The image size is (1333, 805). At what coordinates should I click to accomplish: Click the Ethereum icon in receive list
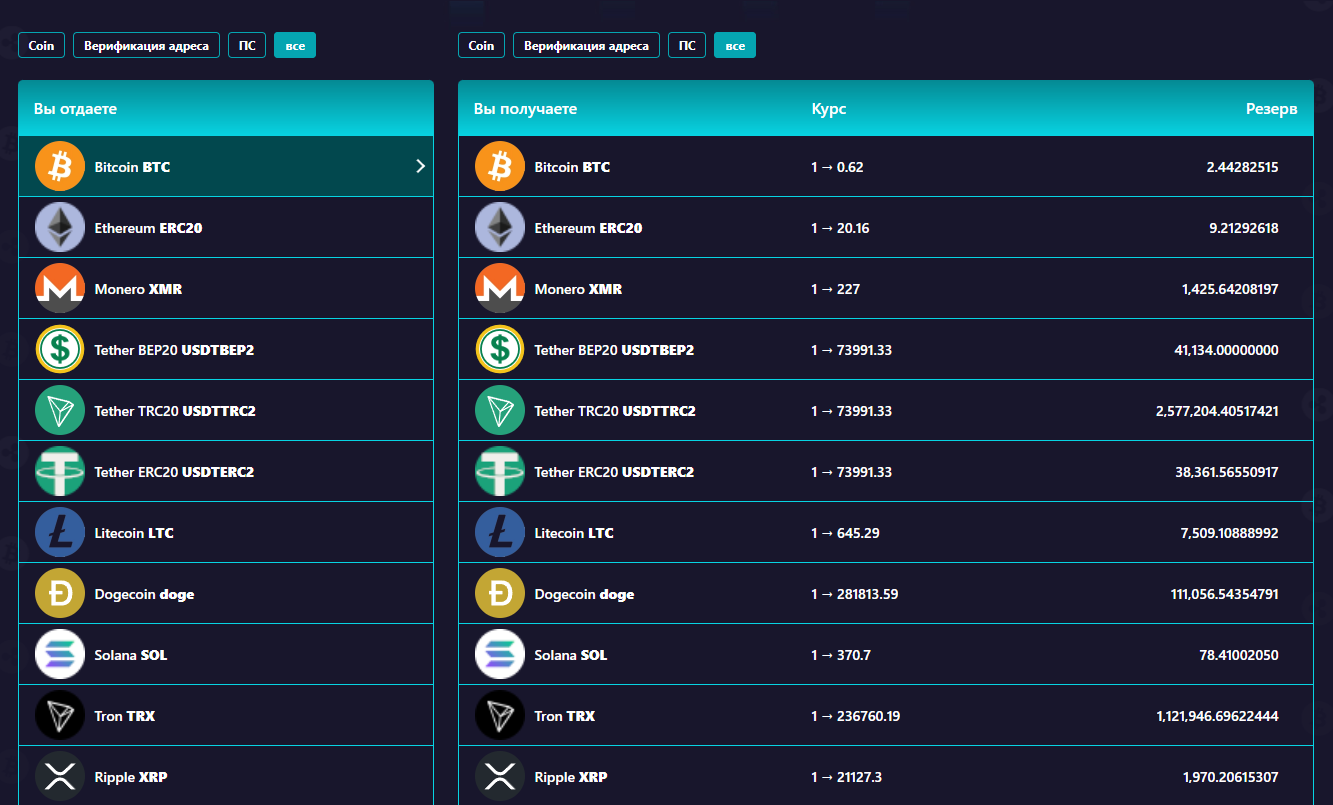tap(499, 228)
